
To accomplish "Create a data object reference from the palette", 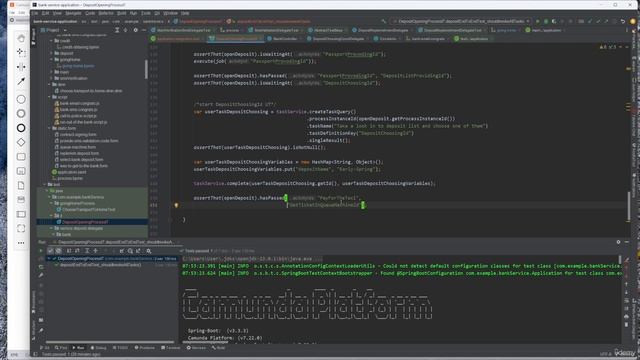I will click(21, 185).
